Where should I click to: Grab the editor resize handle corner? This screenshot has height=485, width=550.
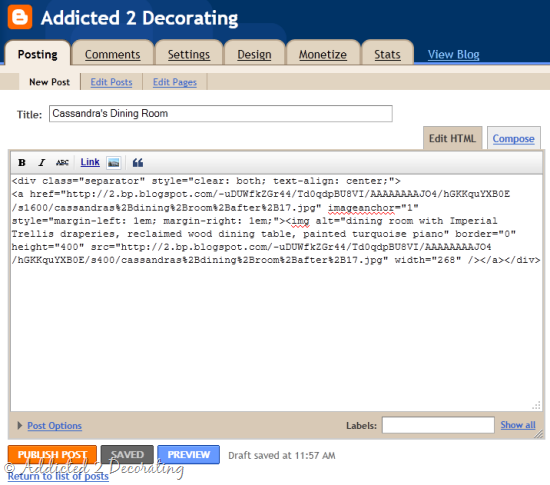(538, 435)
